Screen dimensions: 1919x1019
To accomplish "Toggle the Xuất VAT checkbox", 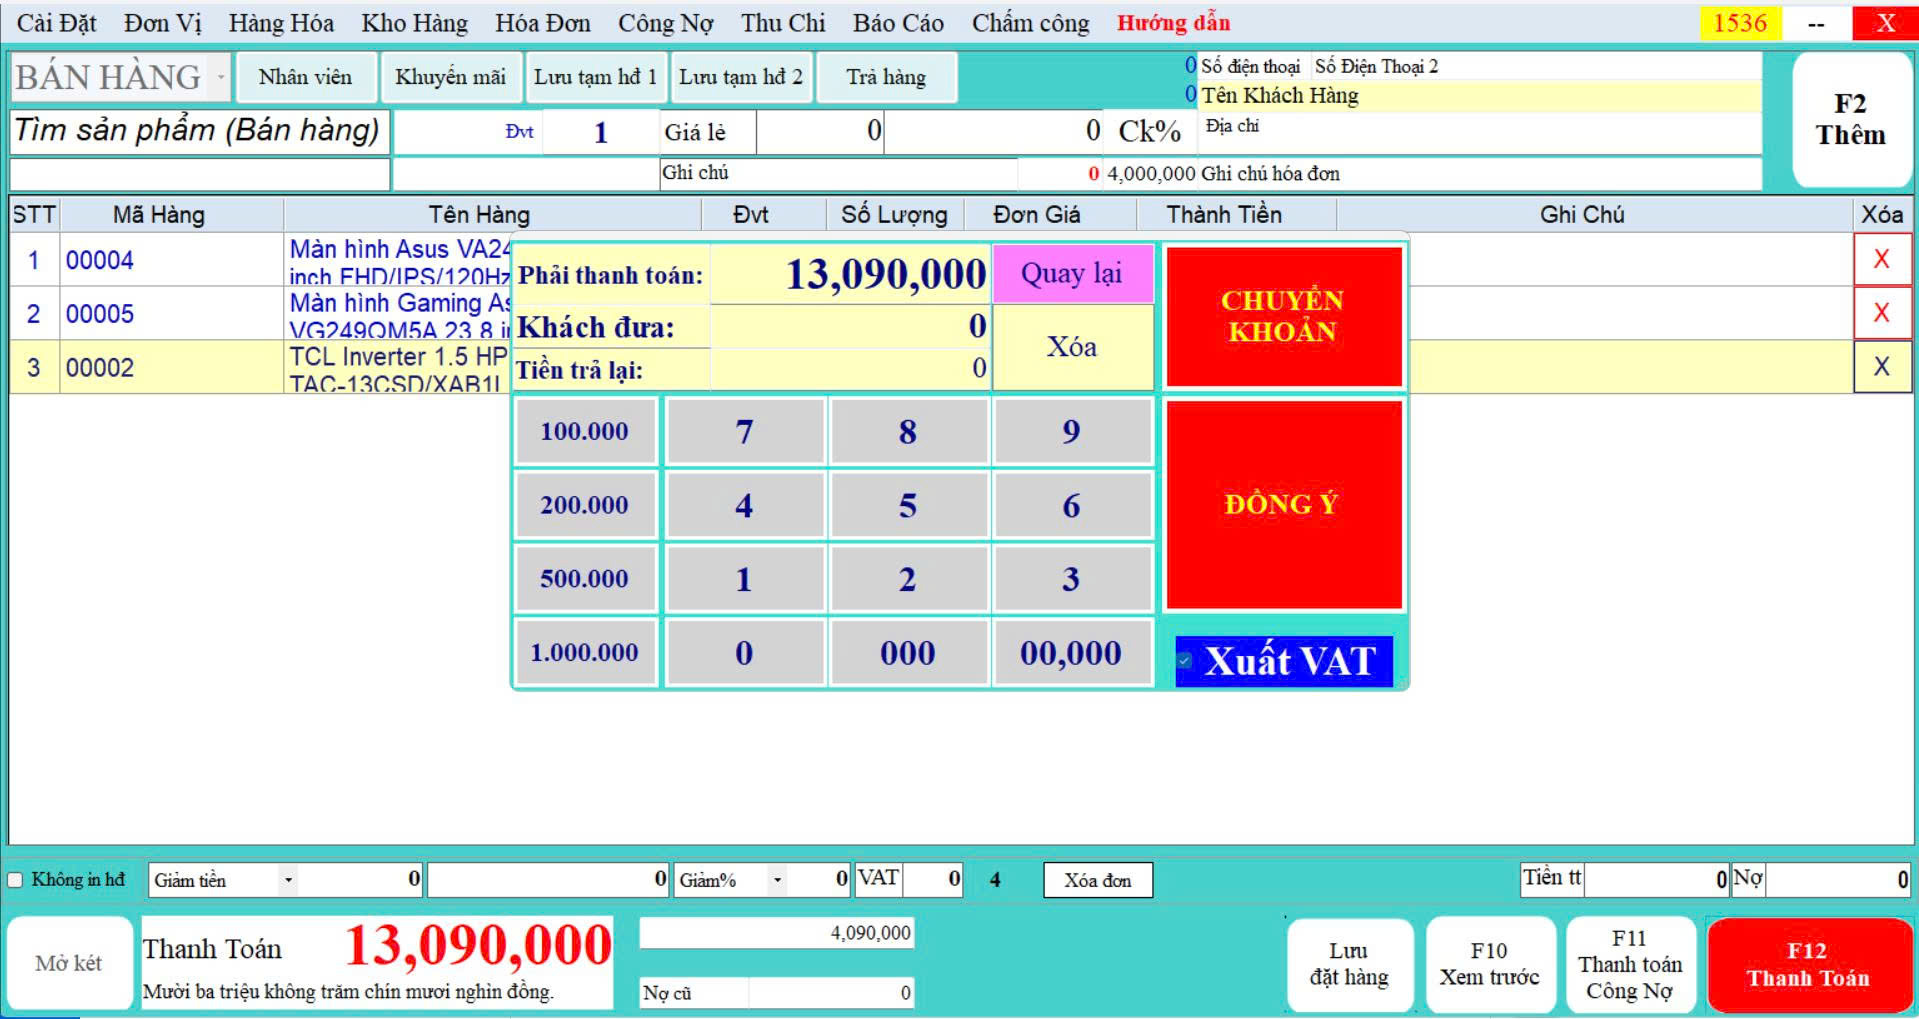I will coord(1185,661).
